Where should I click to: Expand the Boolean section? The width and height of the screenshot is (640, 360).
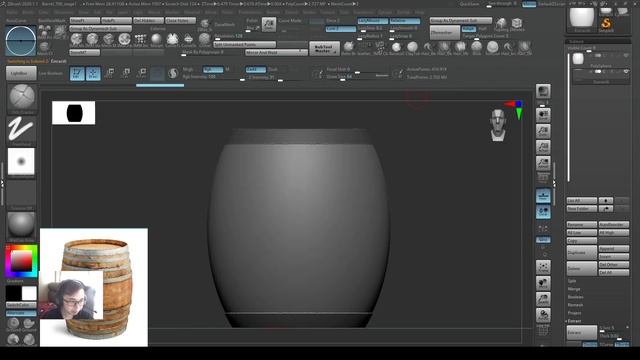click(576, 297)
